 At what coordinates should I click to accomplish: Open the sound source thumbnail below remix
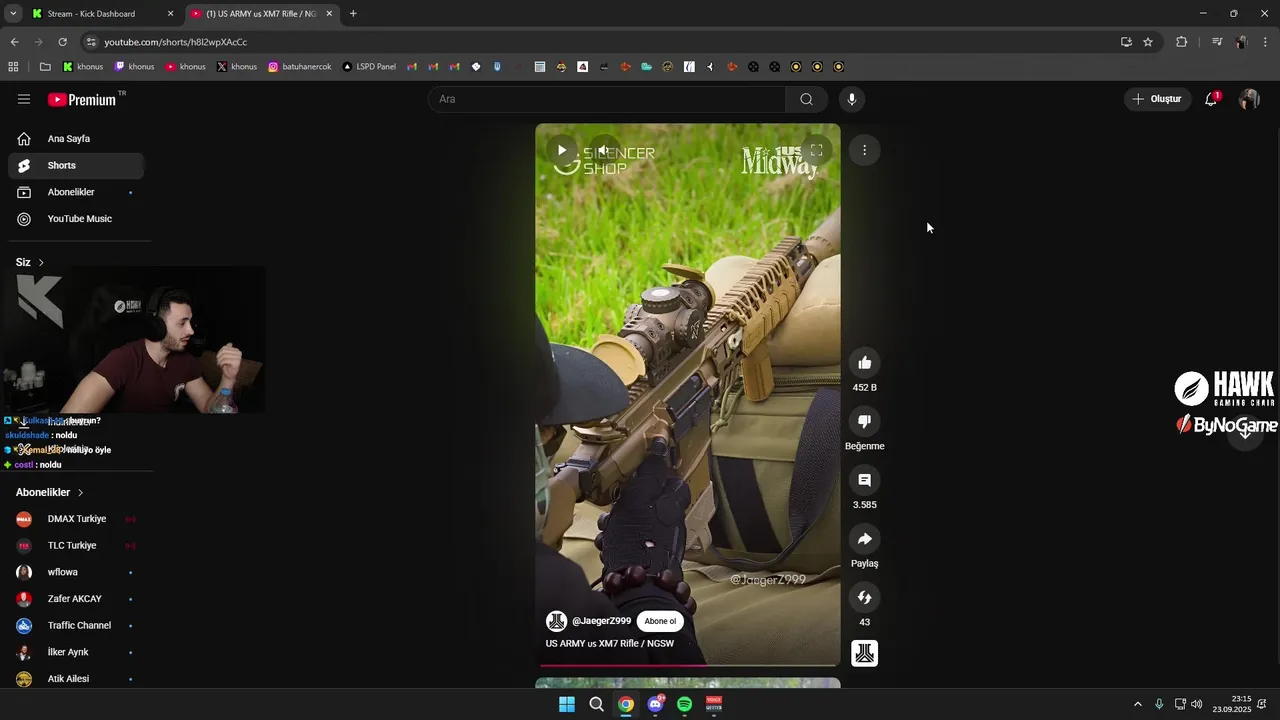pyautogui.click(x=865, y=653)
